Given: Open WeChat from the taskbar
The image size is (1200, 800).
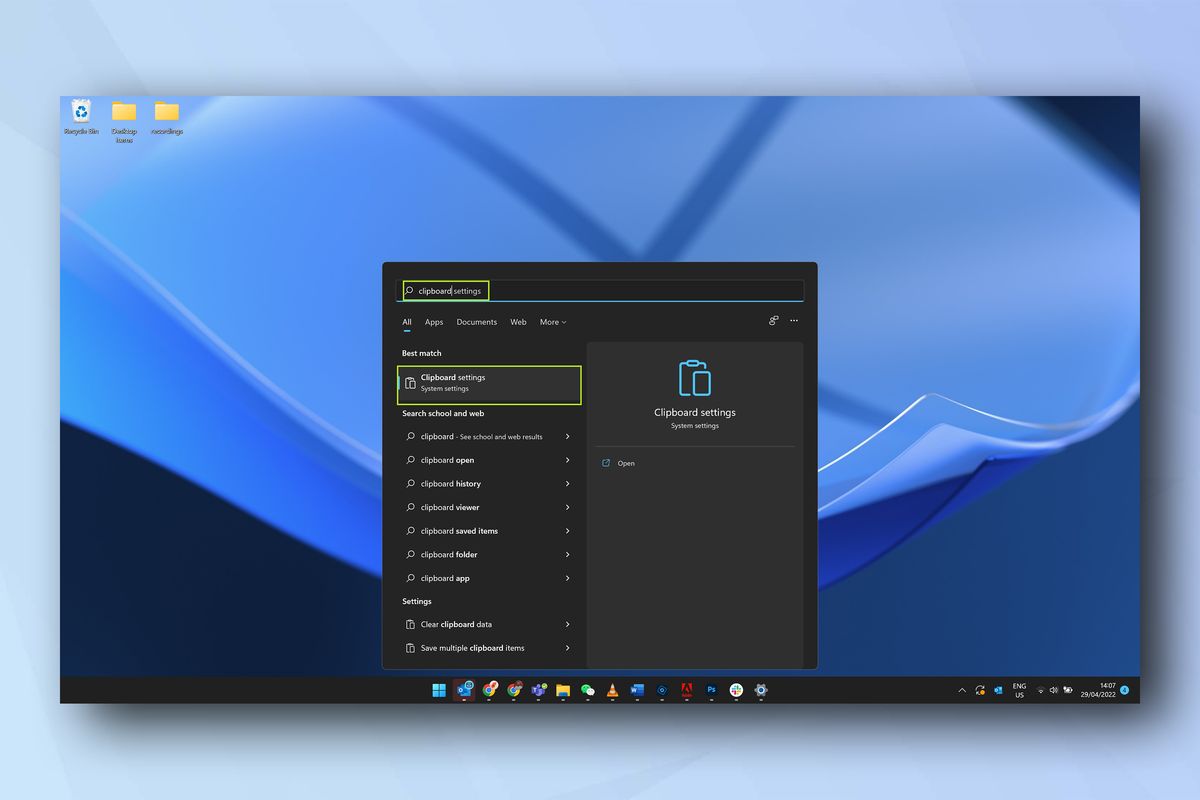Looking at the screenshot, I should click(x=587, y=690).
